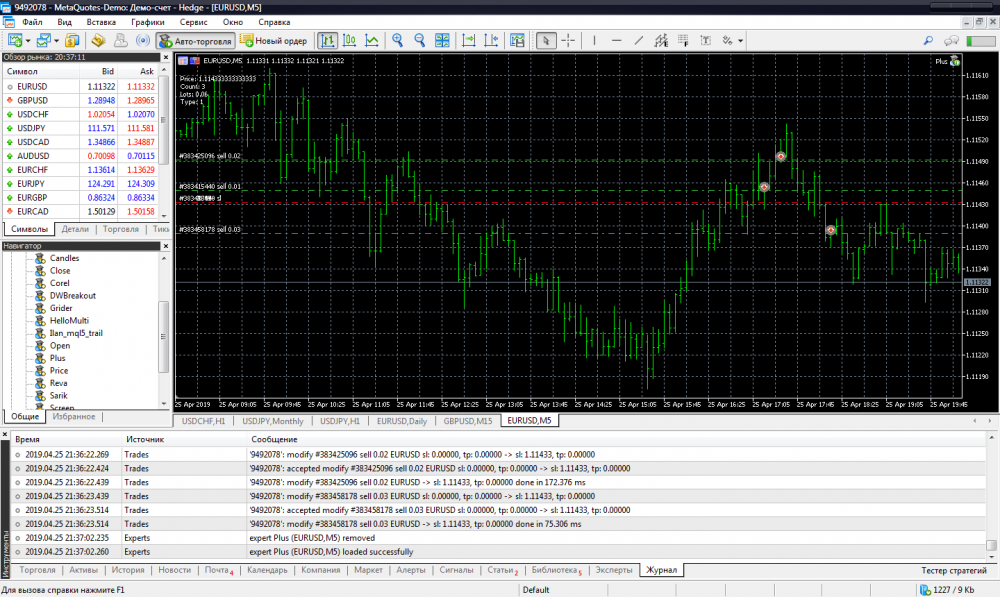Open the Файл menu
1000x597 pixels.
32,22
